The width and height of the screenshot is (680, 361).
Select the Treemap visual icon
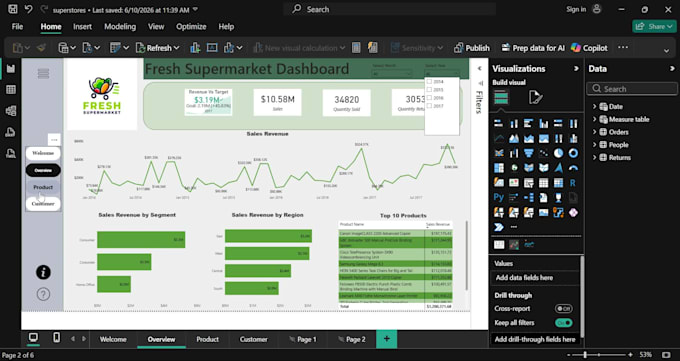499,168
